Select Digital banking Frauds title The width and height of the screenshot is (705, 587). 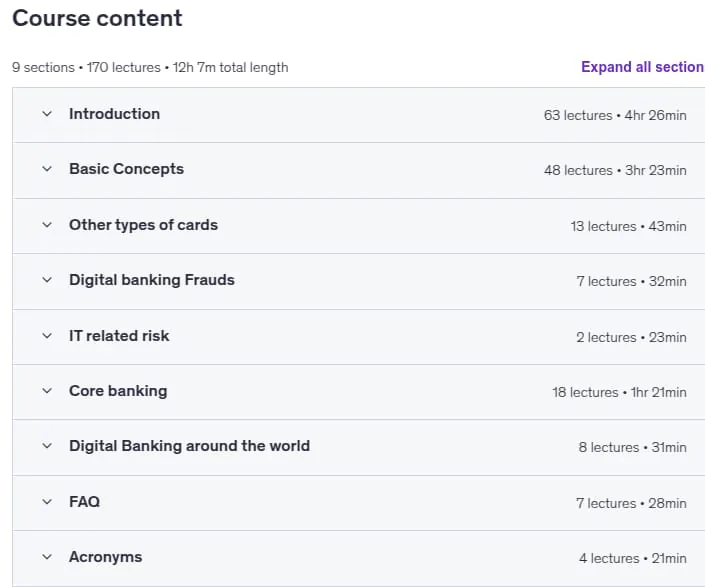click(x=152, y=280)
